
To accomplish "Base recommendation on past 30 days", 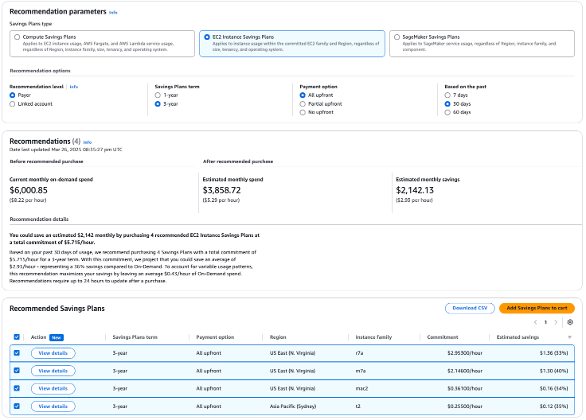I will pos(447,104).
